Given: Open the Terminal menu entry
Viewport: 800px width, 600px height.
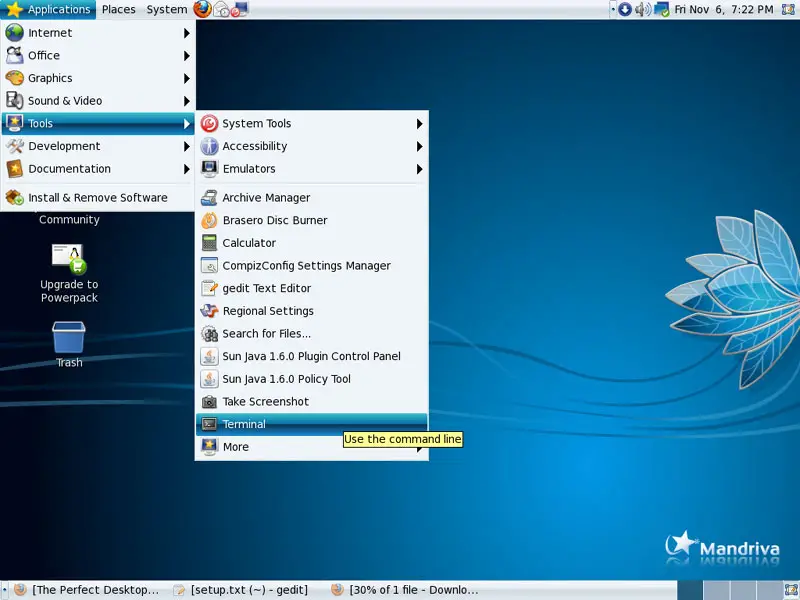Looking at the screenshot, I should 311,424.
